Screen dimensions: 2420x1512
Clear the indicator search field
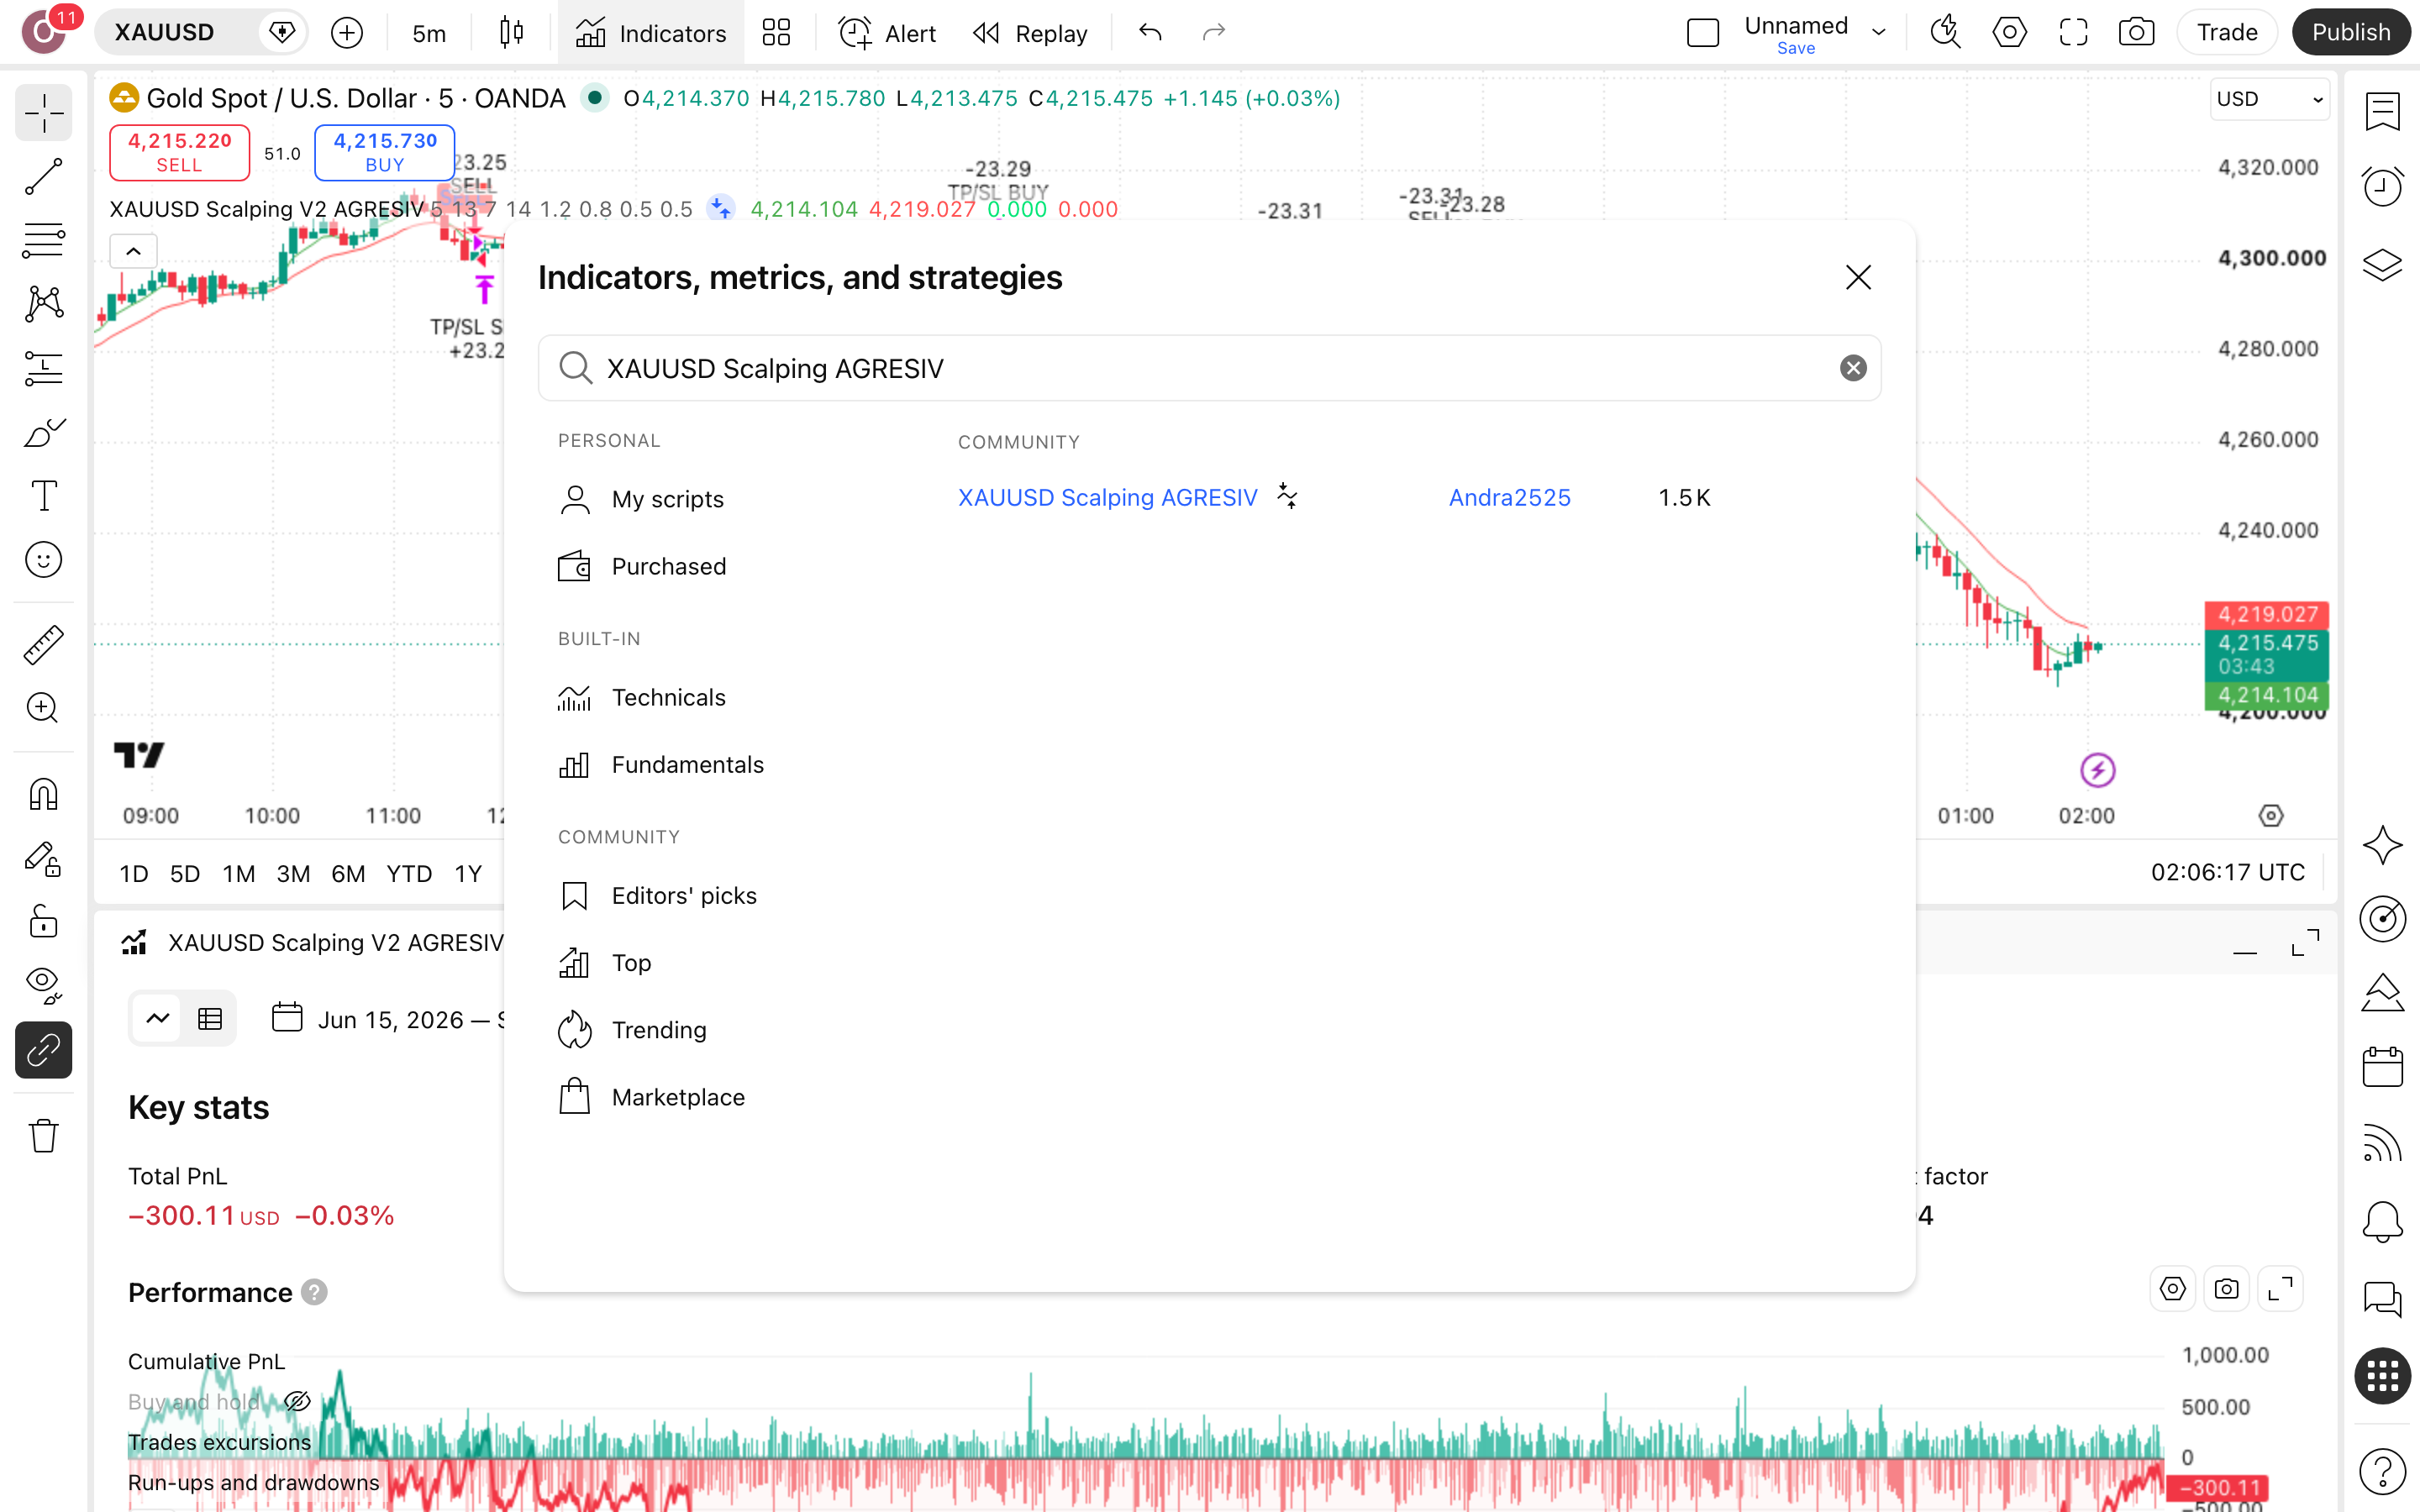click(x=1853, y=368)
